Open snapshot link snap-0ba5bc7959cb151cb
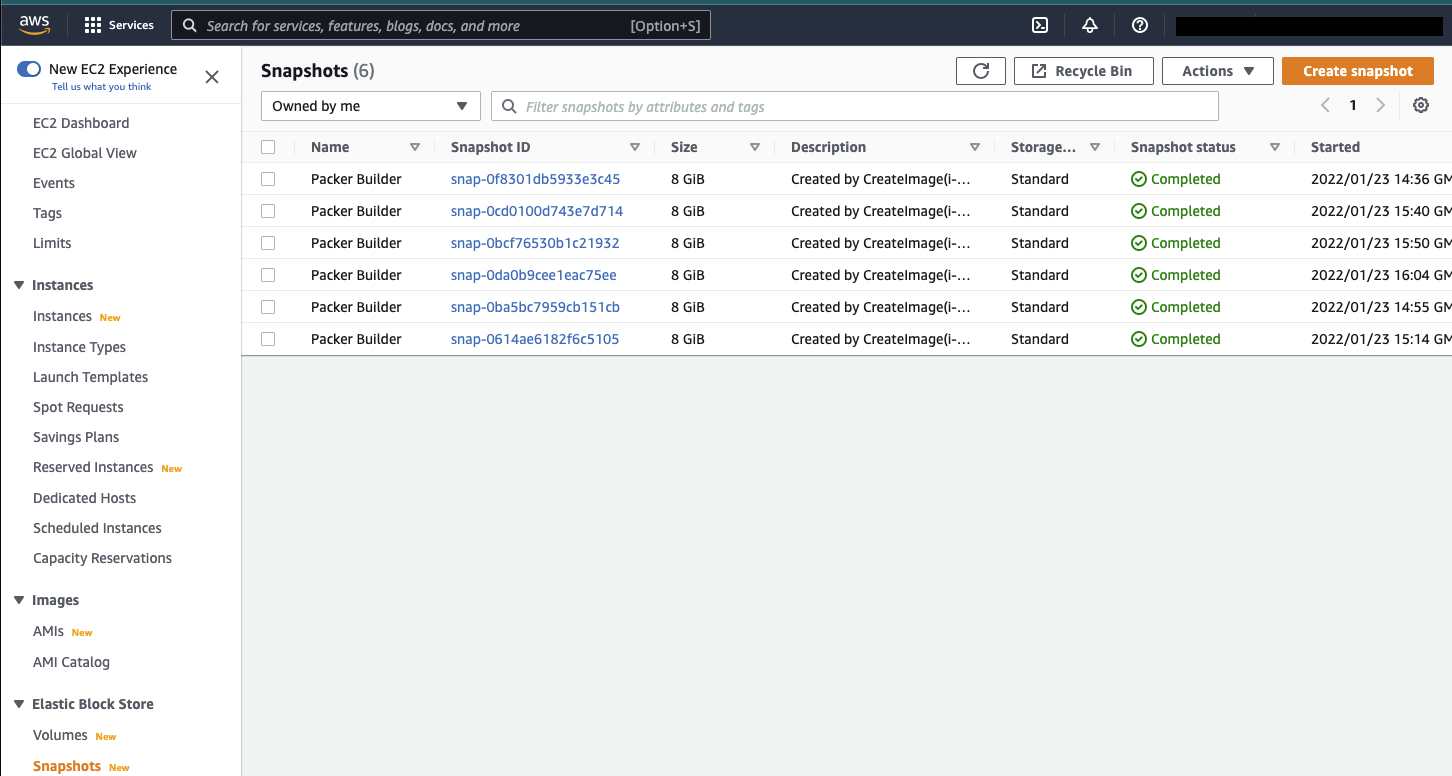 (535, 307)
